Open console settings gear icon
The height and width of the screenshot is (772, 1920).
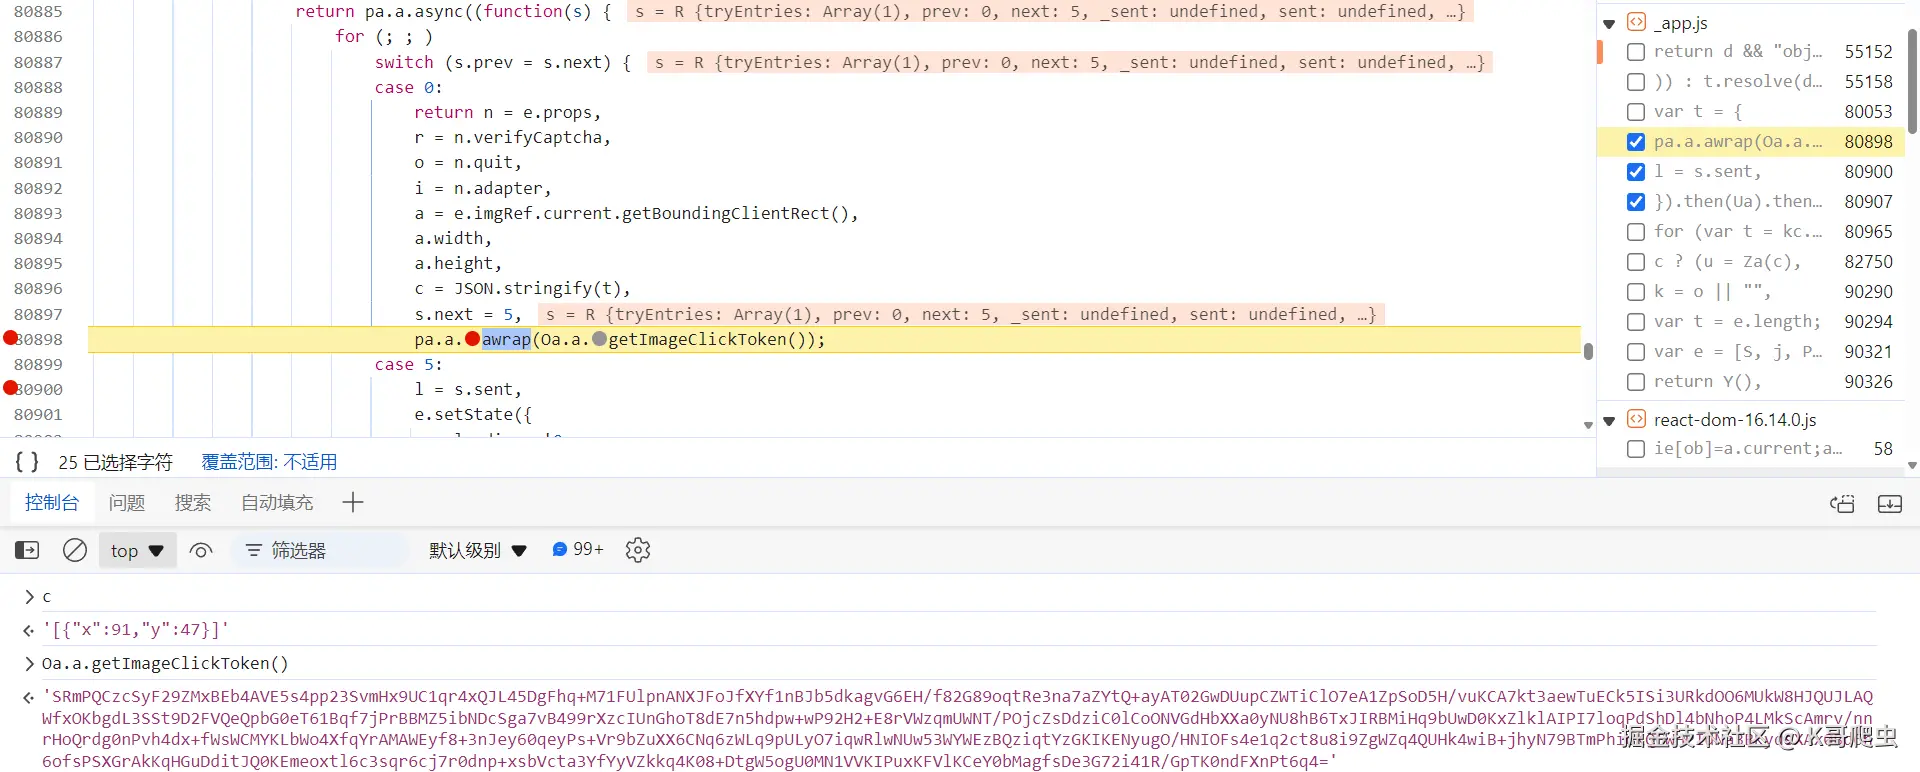(x=638, y=550)
